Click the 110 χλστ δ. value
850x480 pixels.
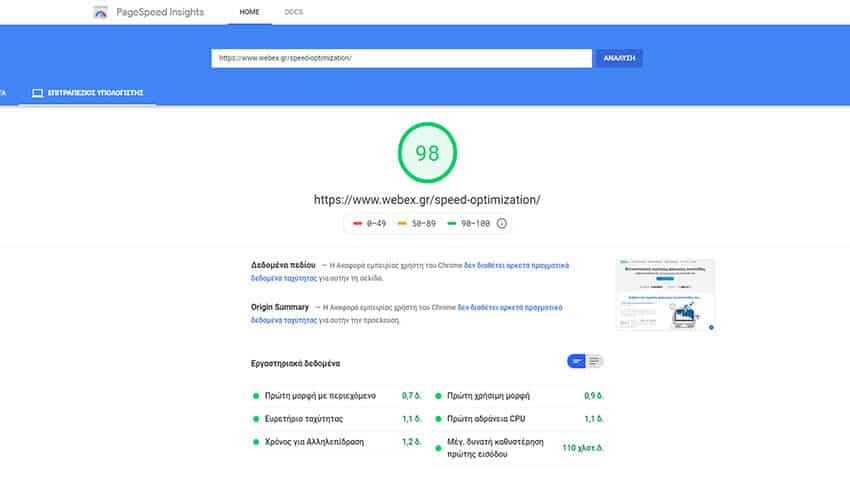[582, 448]
